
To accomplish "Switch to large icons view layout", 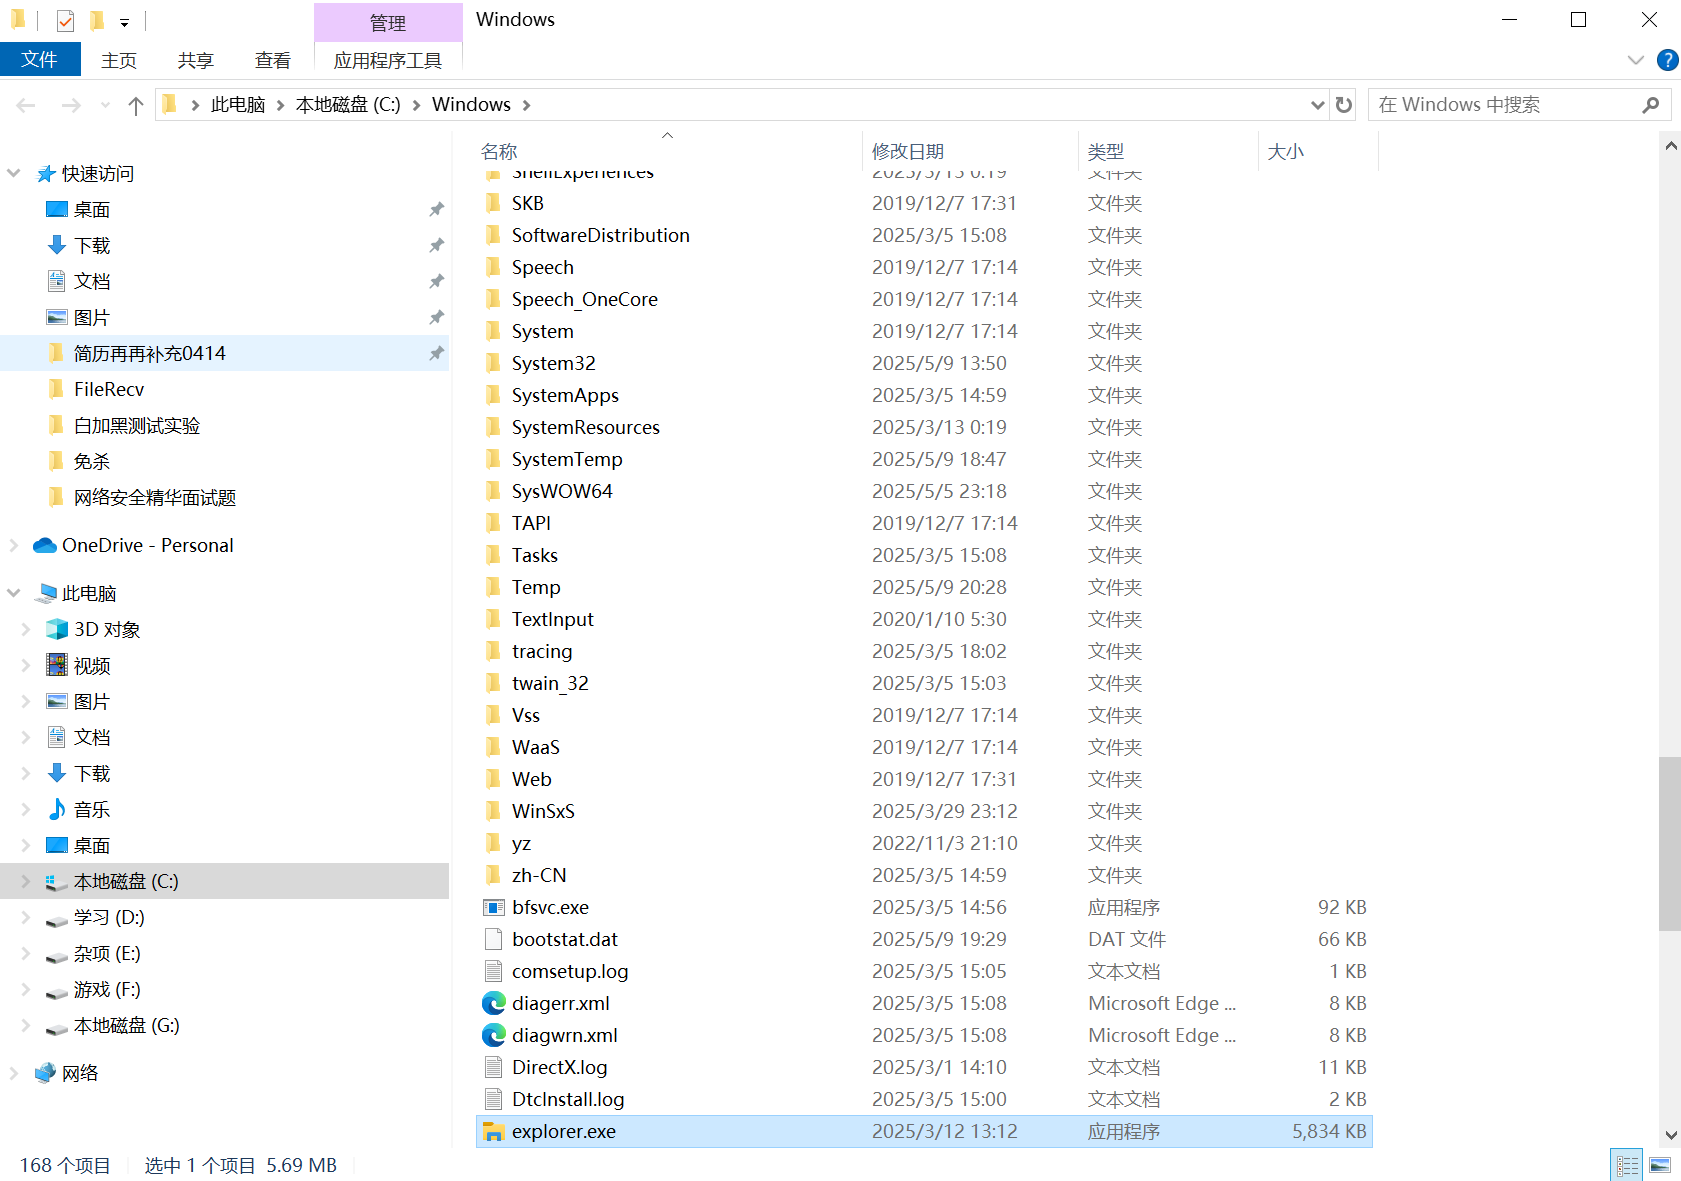I will point(1660,1165).
